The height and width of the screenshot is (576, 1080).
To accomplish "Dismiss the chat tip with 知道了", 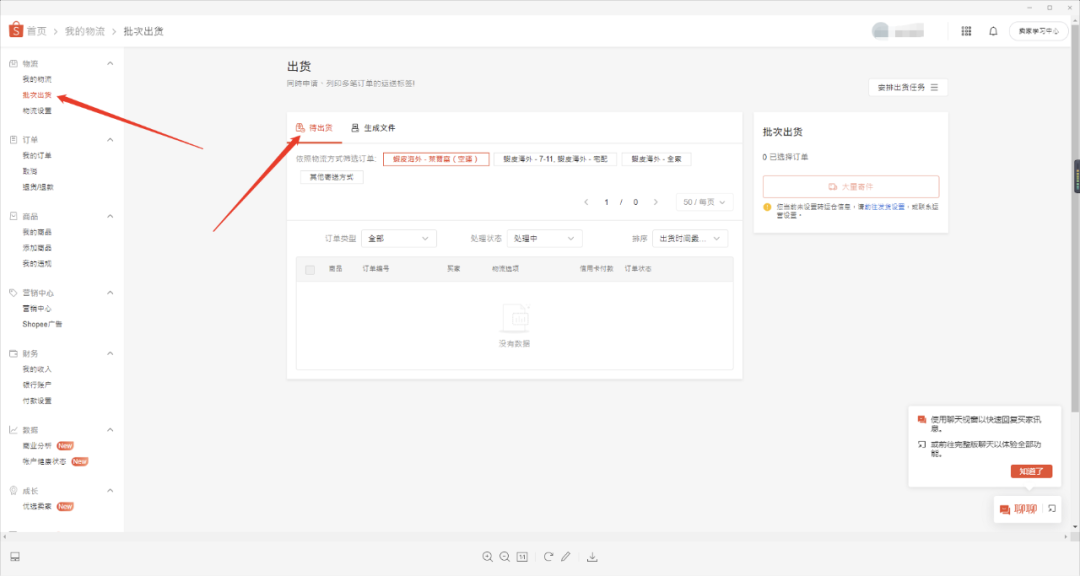I will pyautogui.click(x=1031, y=471).
